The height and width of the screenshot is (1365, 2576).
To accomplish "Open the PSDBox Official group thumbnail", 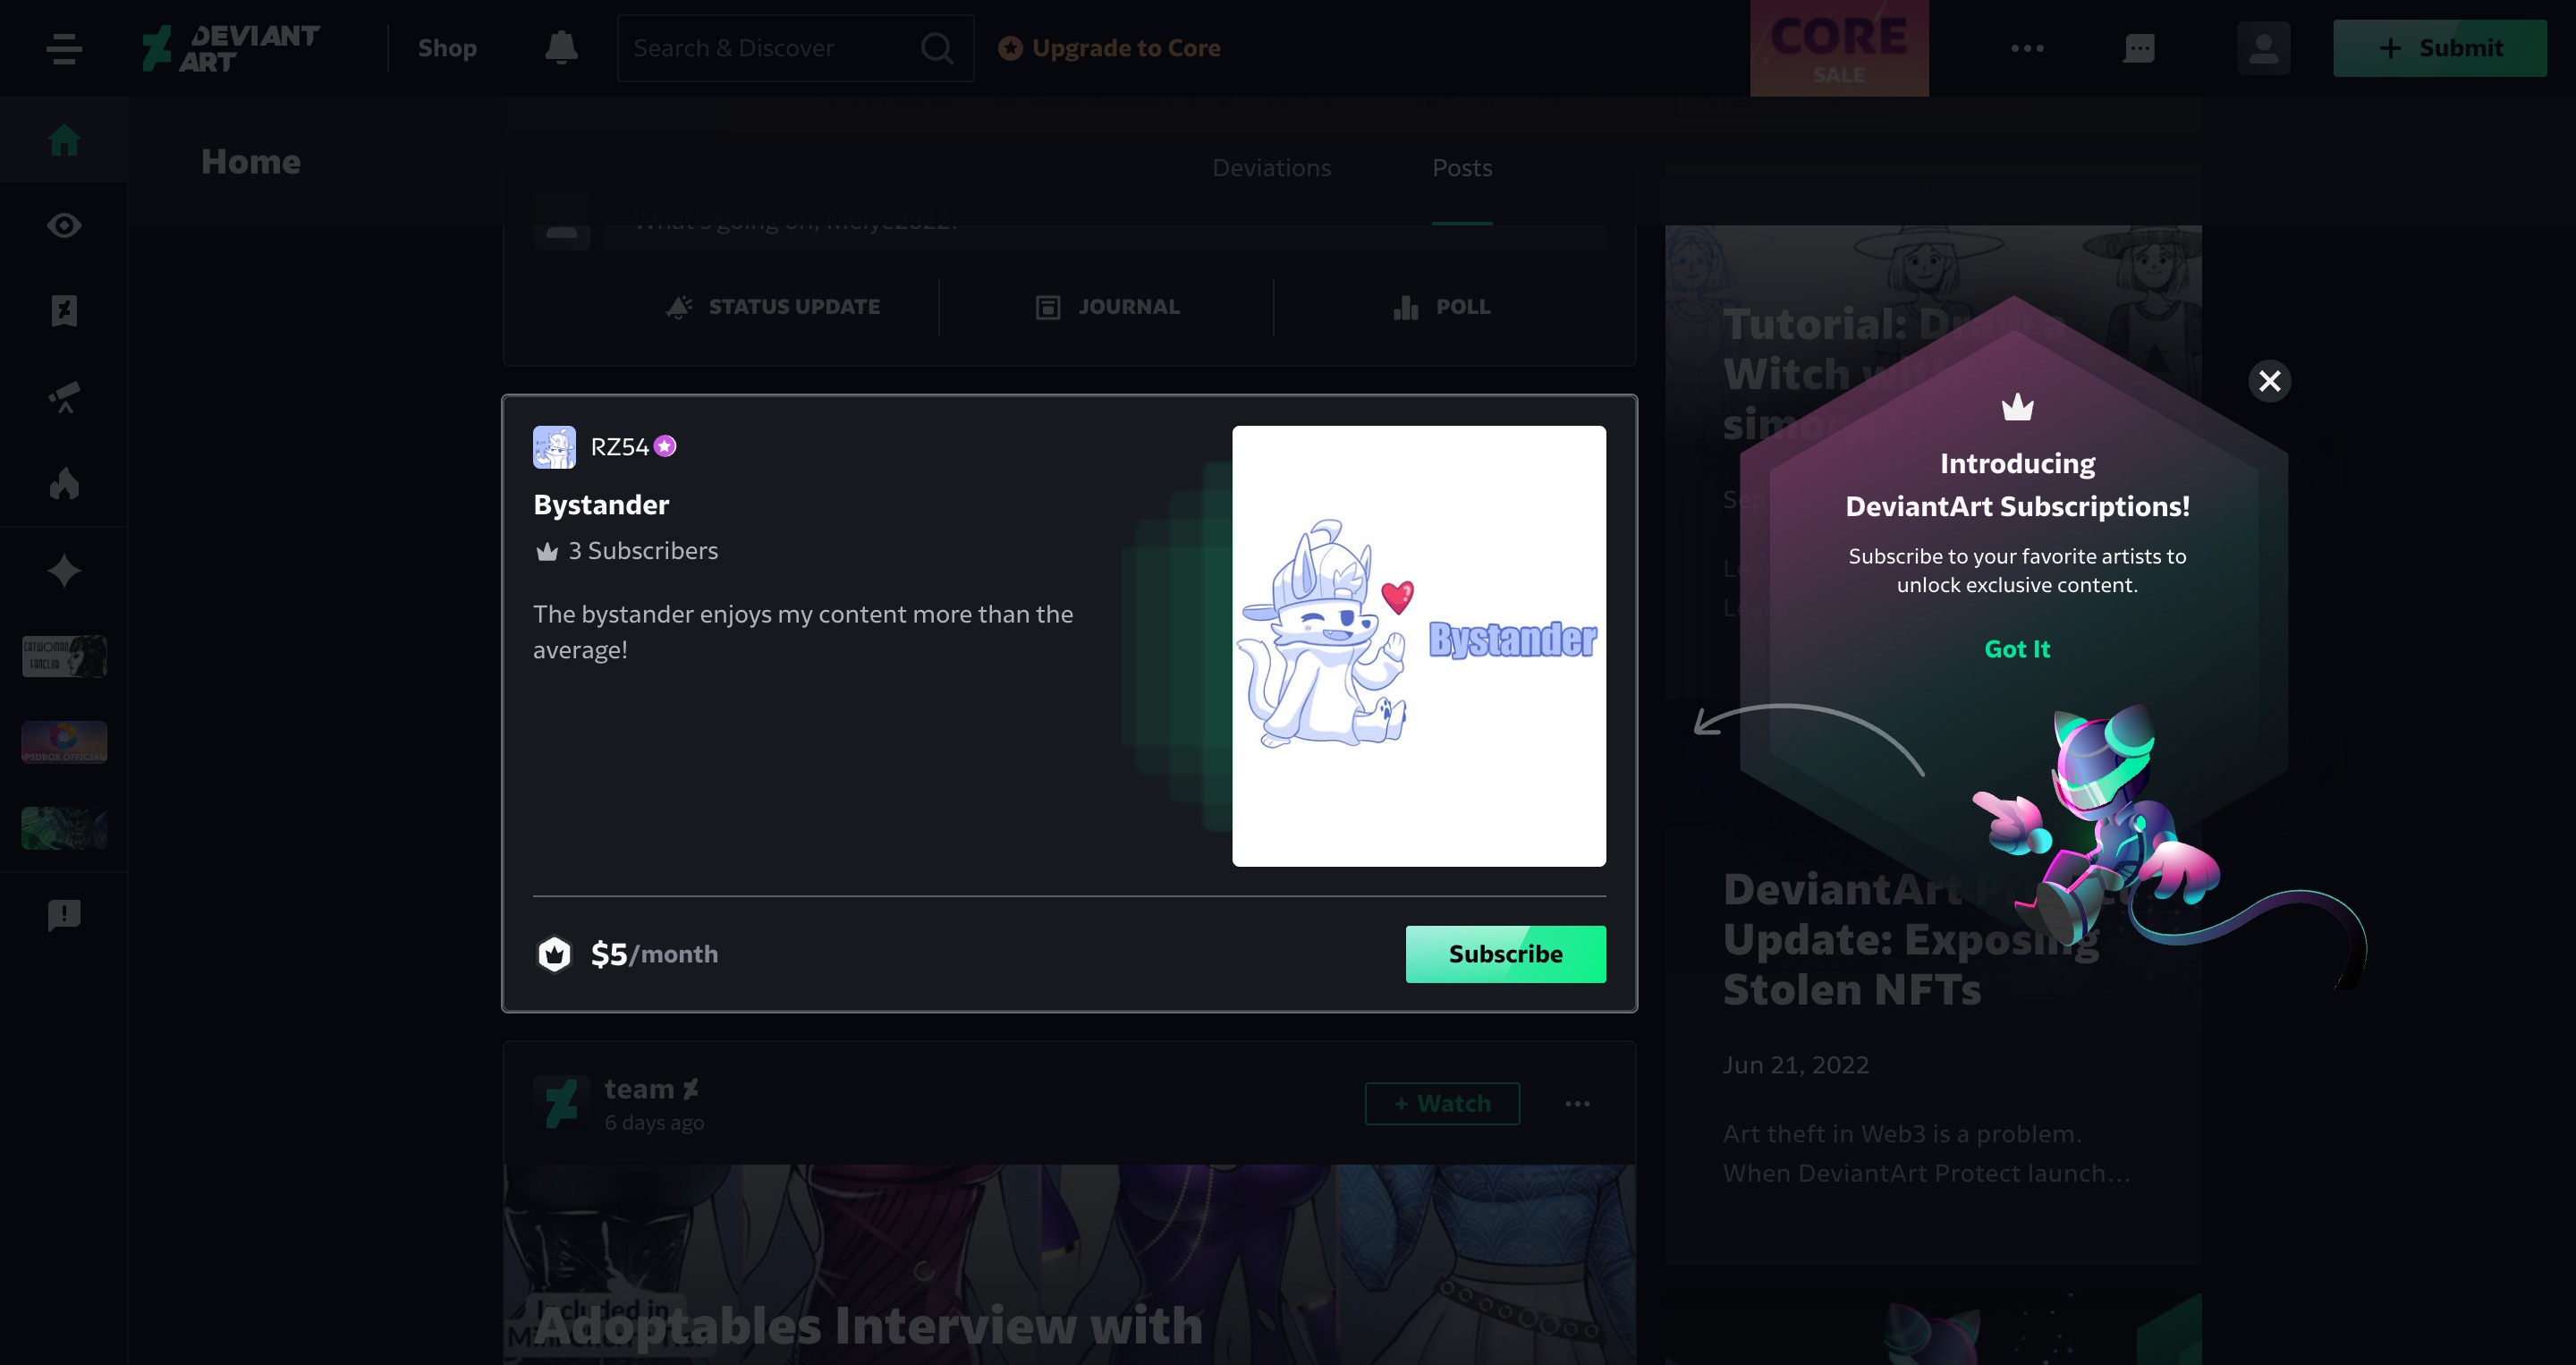I will (x=64, y=742).
